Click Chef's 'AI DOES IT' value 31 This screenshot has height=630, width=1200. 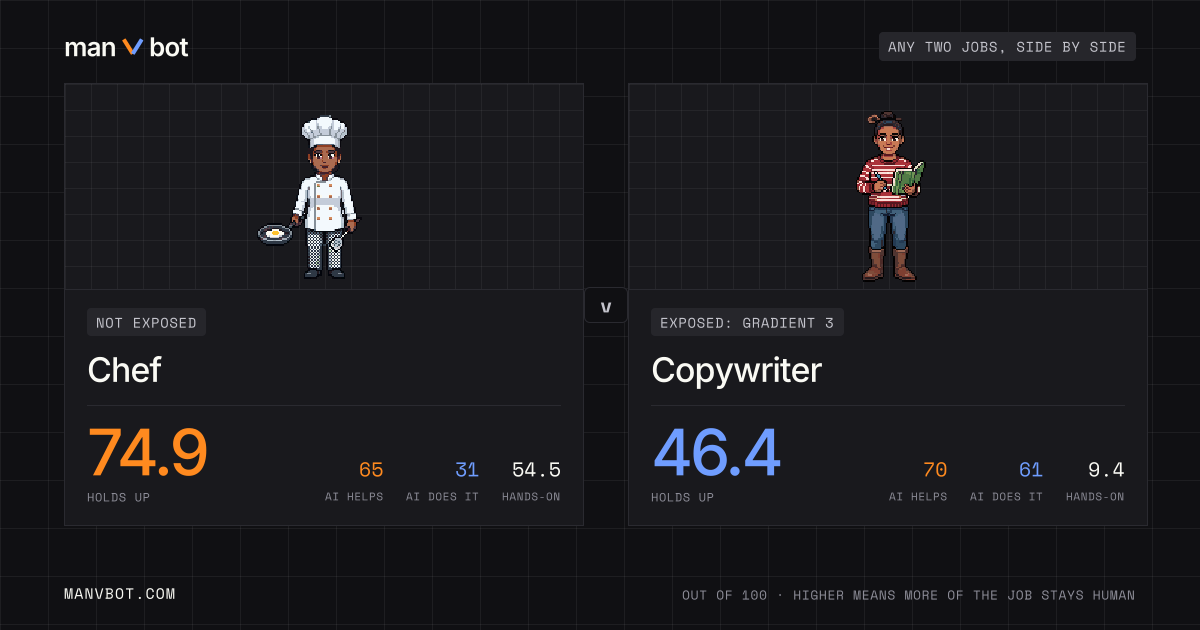pyautogui.click(x=467, y=470)
